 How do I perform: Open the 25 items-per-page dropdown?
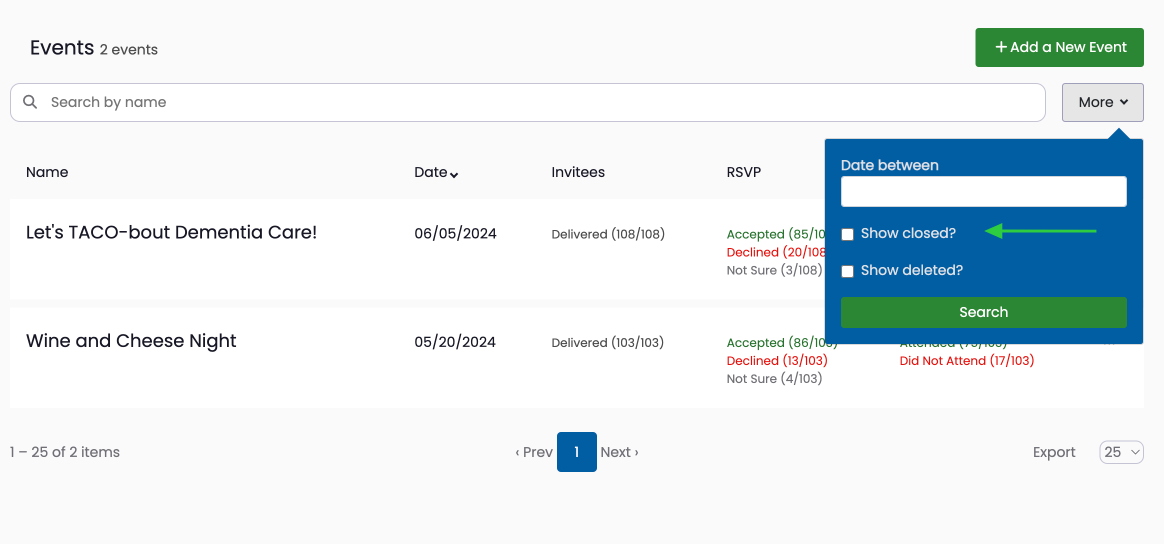point(1121,452)
